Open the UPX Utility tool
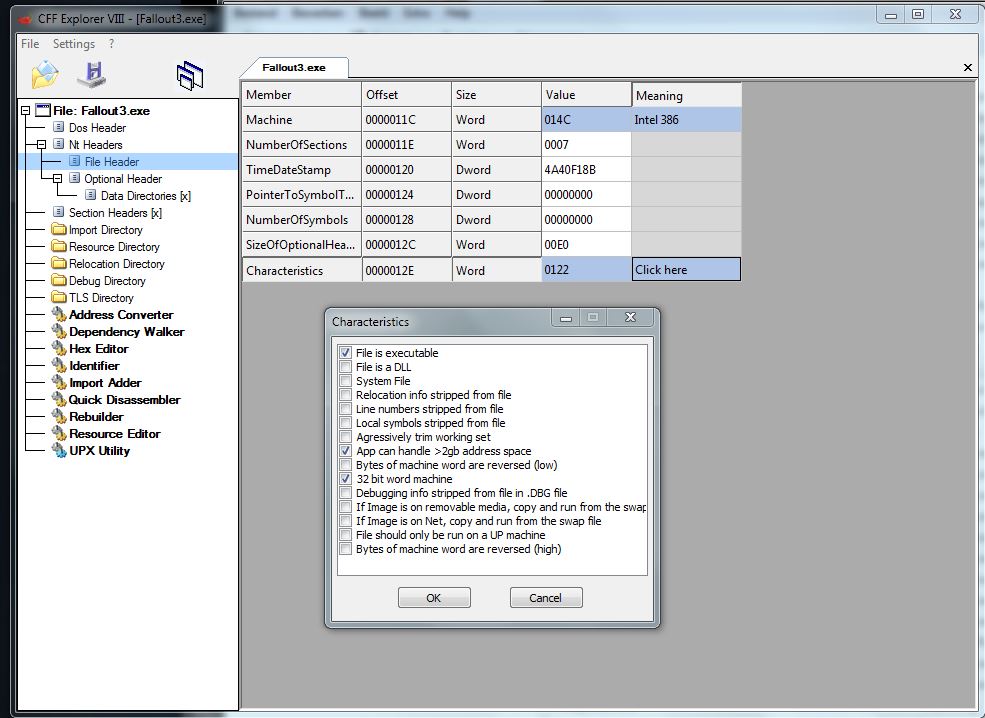Viewport: 985px width, 718px height. (x=99, y=450)
